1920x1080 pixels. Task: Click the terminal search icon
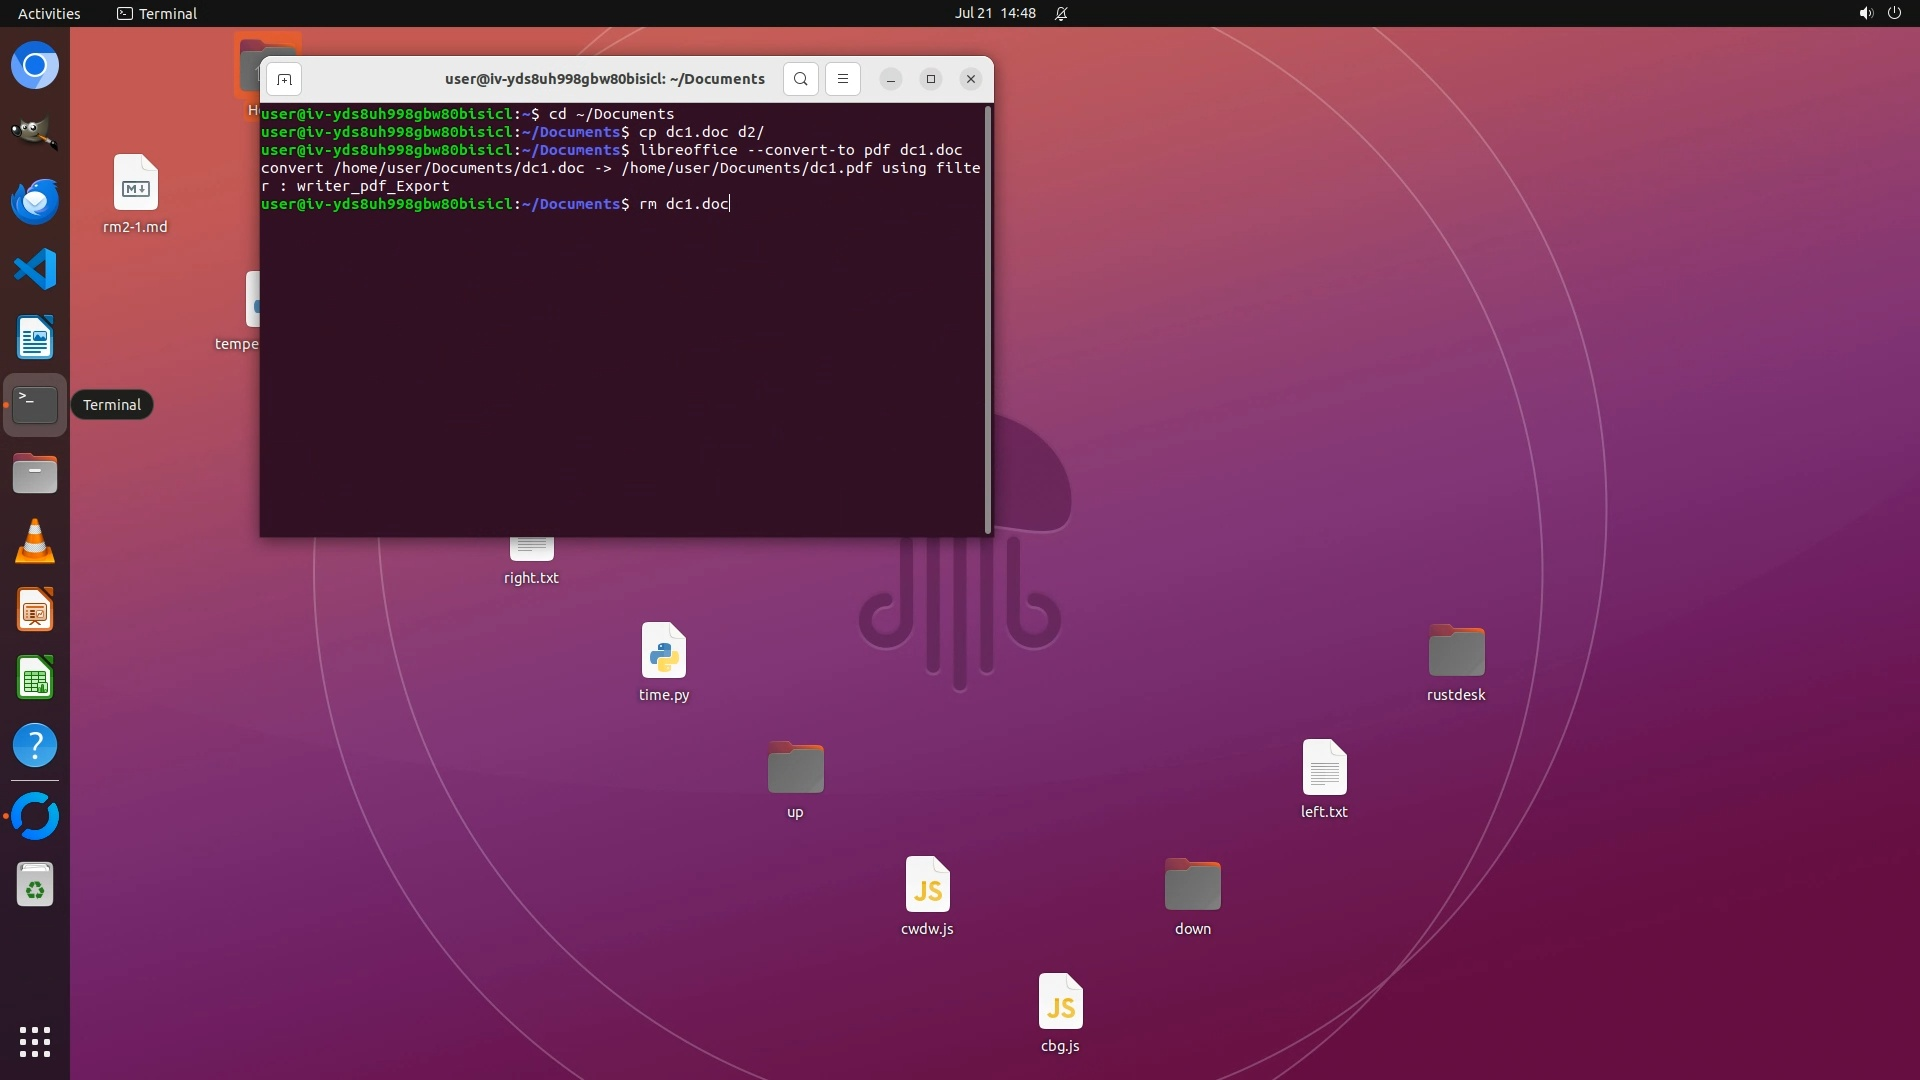click(800, 79)
